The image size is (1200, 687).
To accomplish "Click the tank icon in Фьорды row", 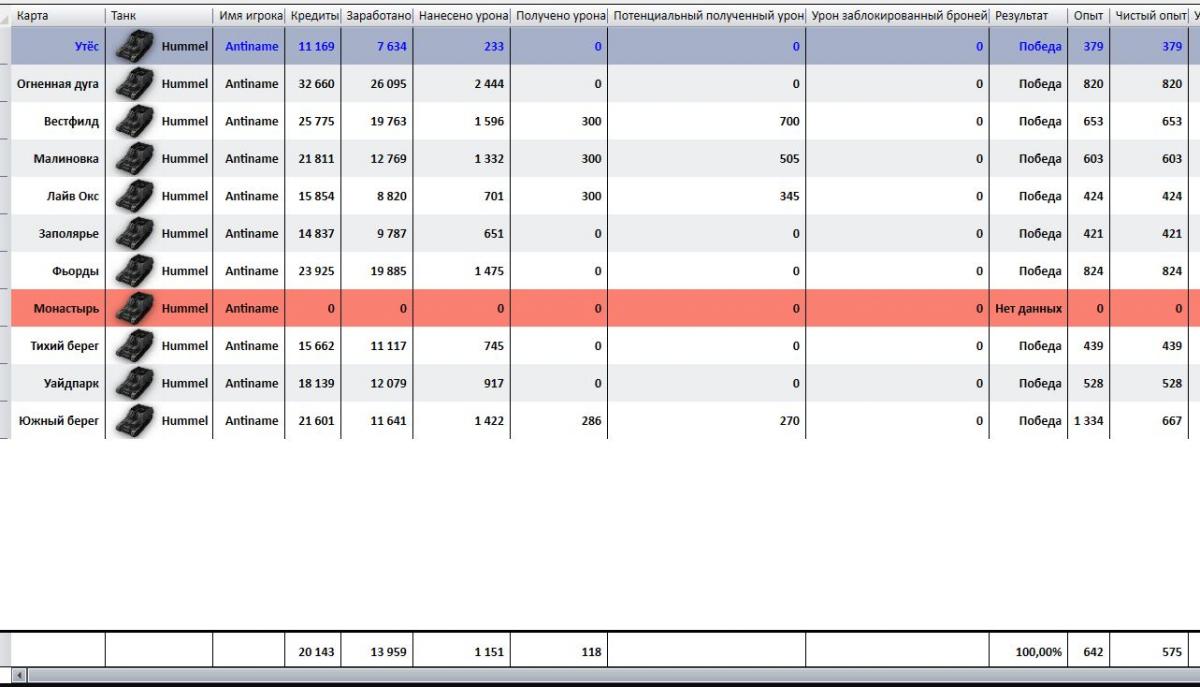I will click(134, 271).
